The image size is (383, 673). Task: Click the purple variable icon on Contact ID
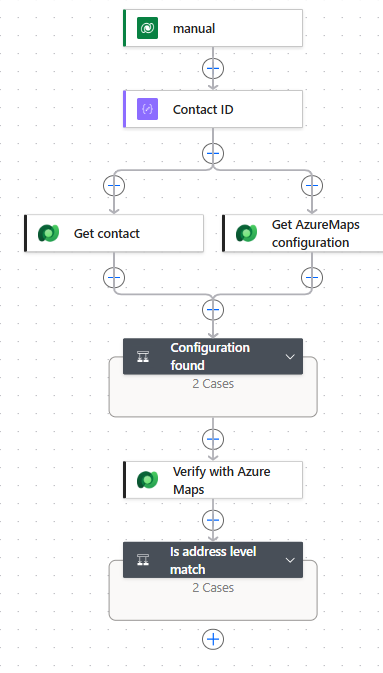coord(147,109)
